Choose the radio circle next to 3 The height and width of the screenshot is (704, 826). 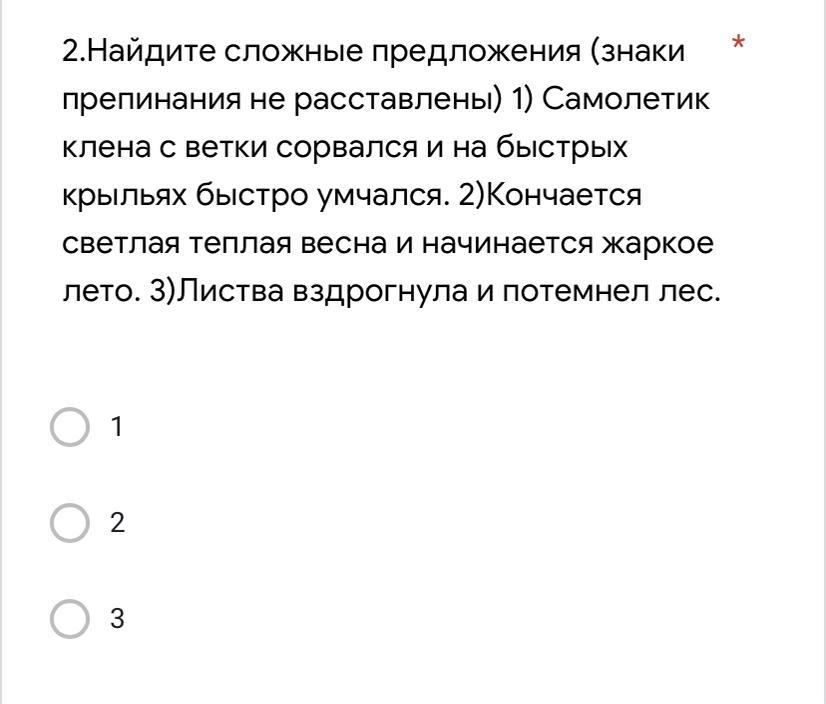[x=70, y=619]
